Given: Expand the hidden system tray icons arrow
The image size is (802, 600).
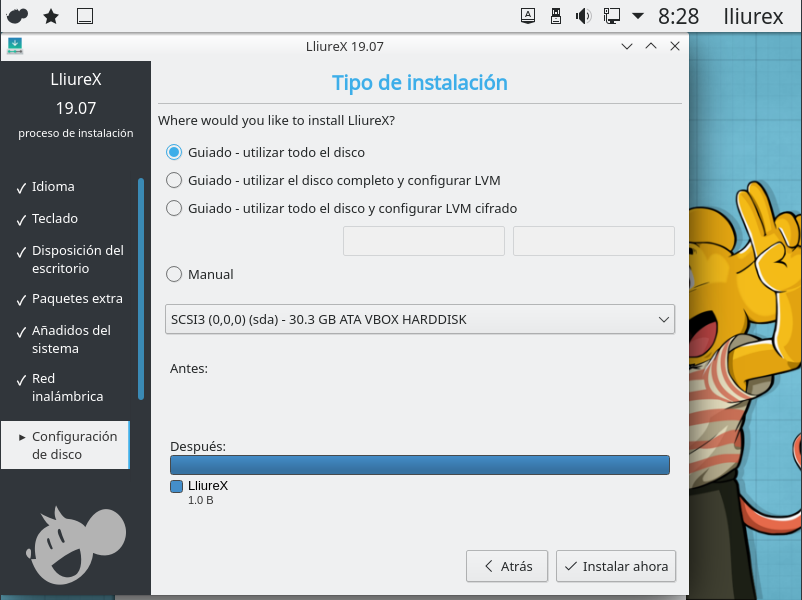Looking at the screenshot, I should click(638, 16).
